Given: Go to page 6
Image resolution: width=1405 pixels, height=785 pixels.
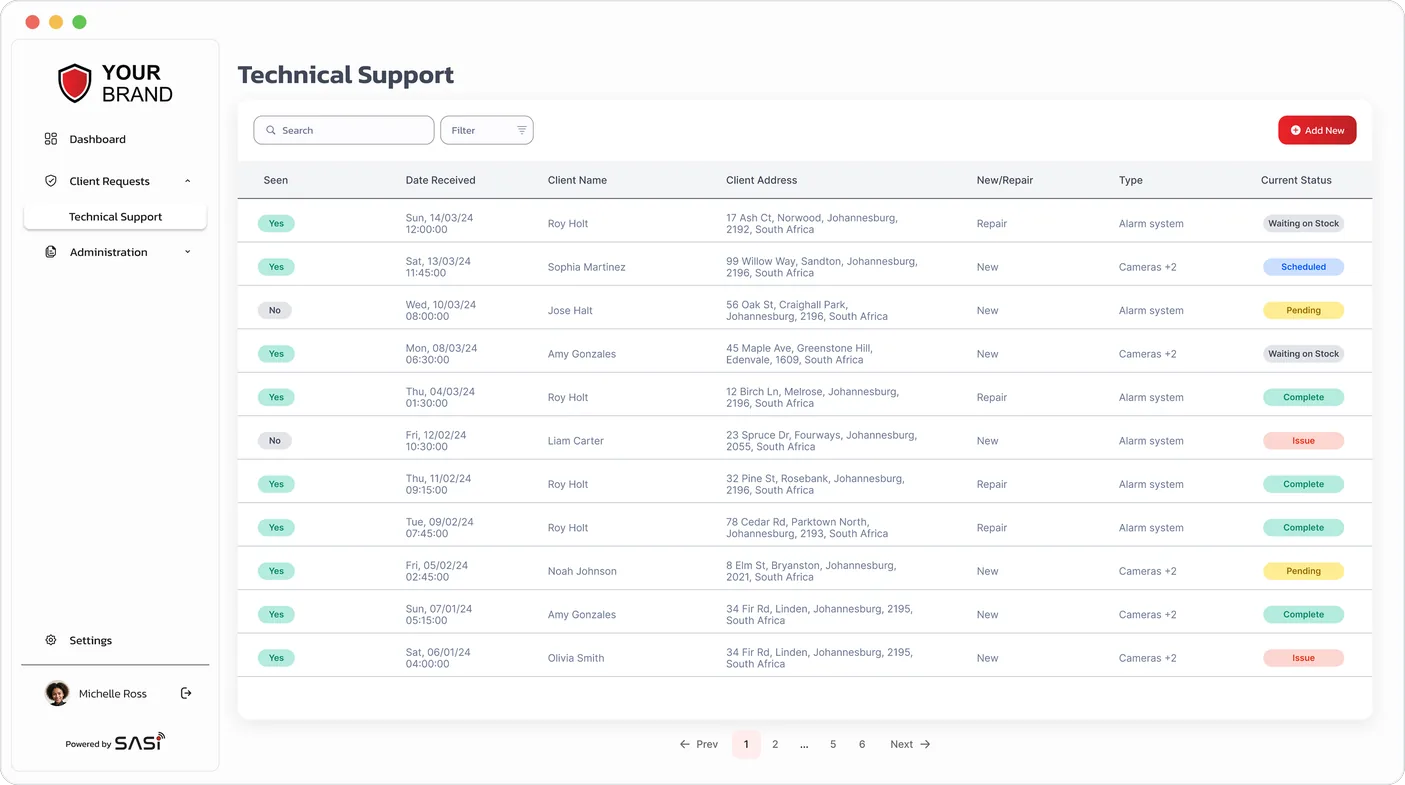Looking at the screenshot, I should pos(862,744).
